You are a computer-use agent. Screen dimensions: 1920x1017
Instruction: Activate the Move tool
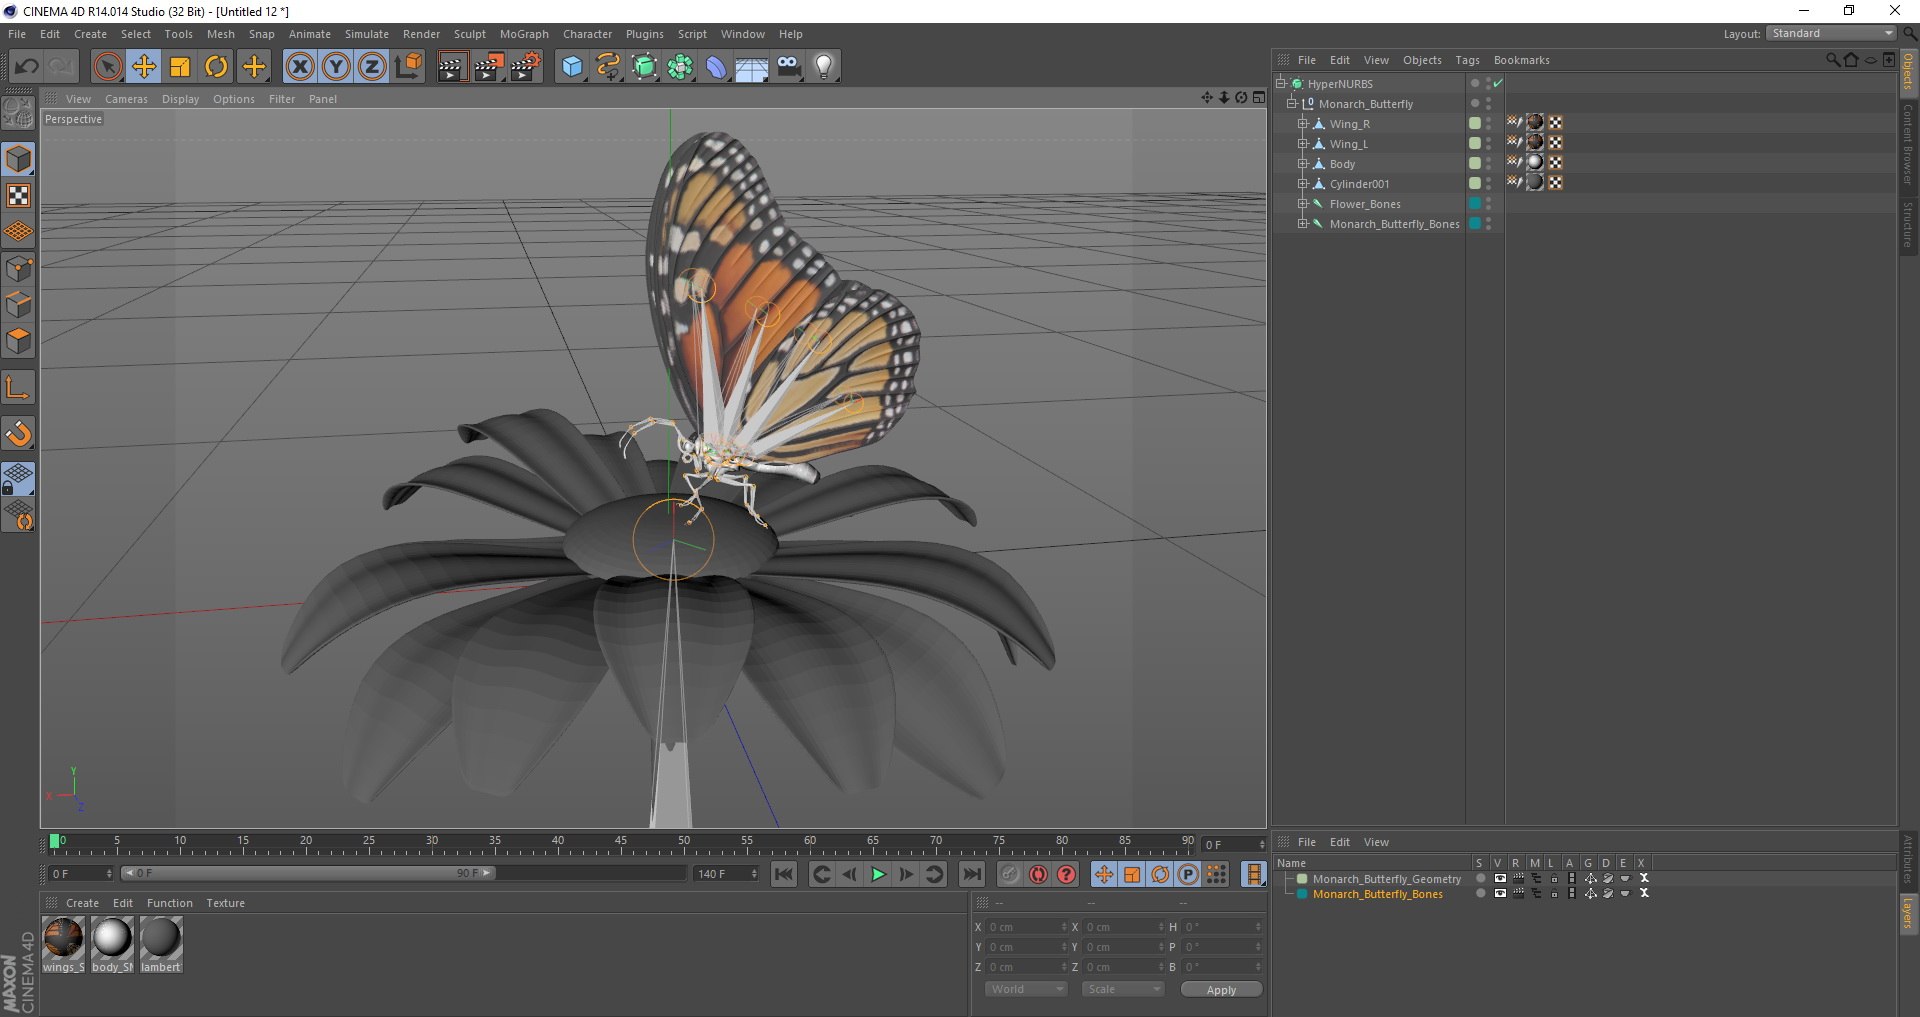144,67
